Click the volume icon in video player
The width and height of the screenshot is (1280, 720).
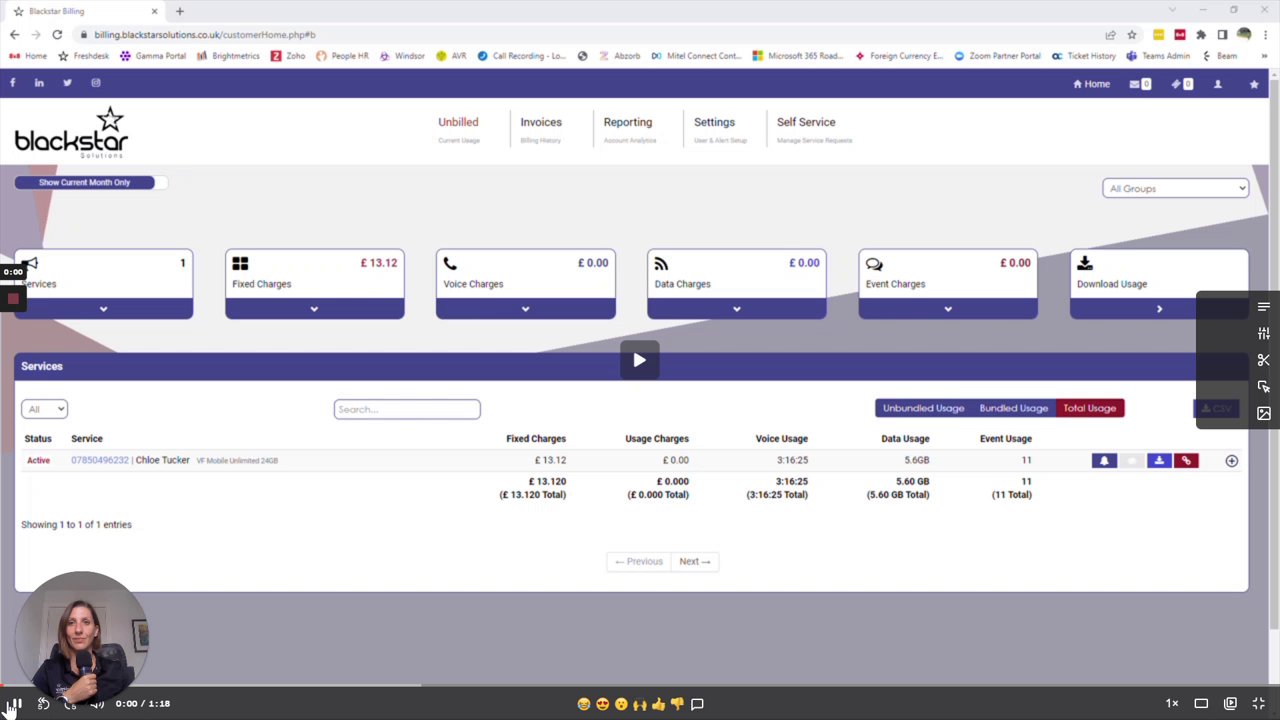pos(97,704)
